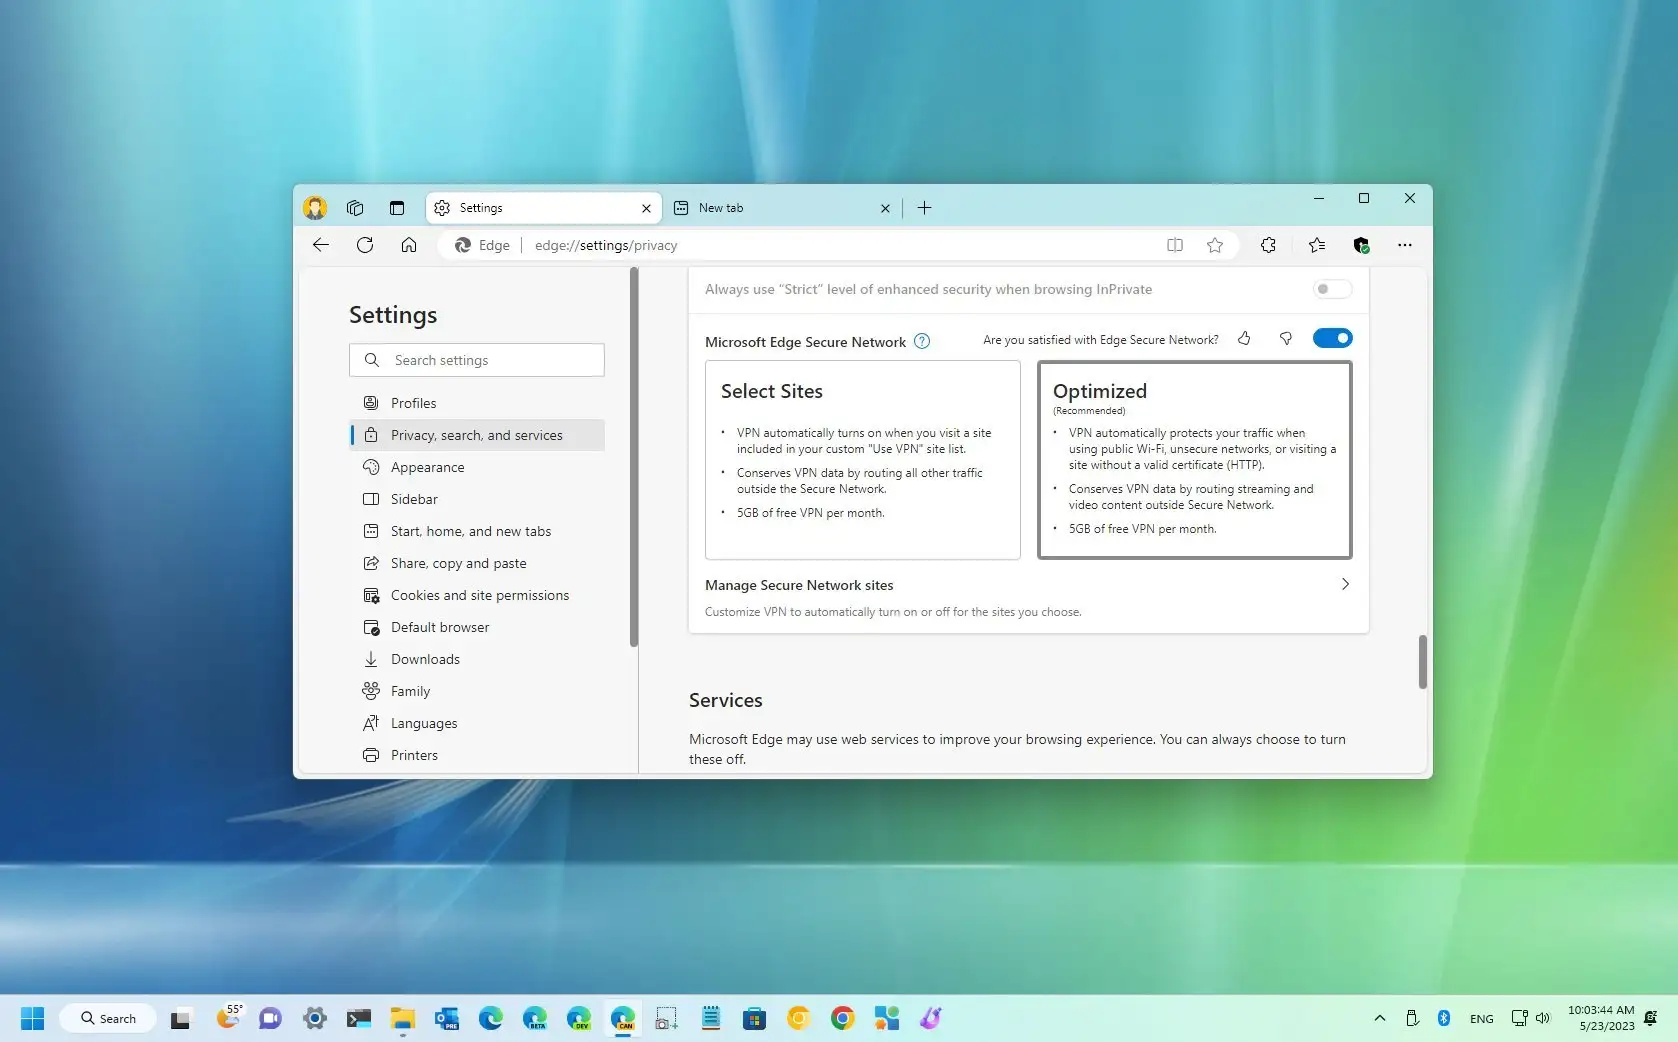Show hidden icons in the system tray
This screenshot has width=1678, height=1042.
tap(1379, 1018)
